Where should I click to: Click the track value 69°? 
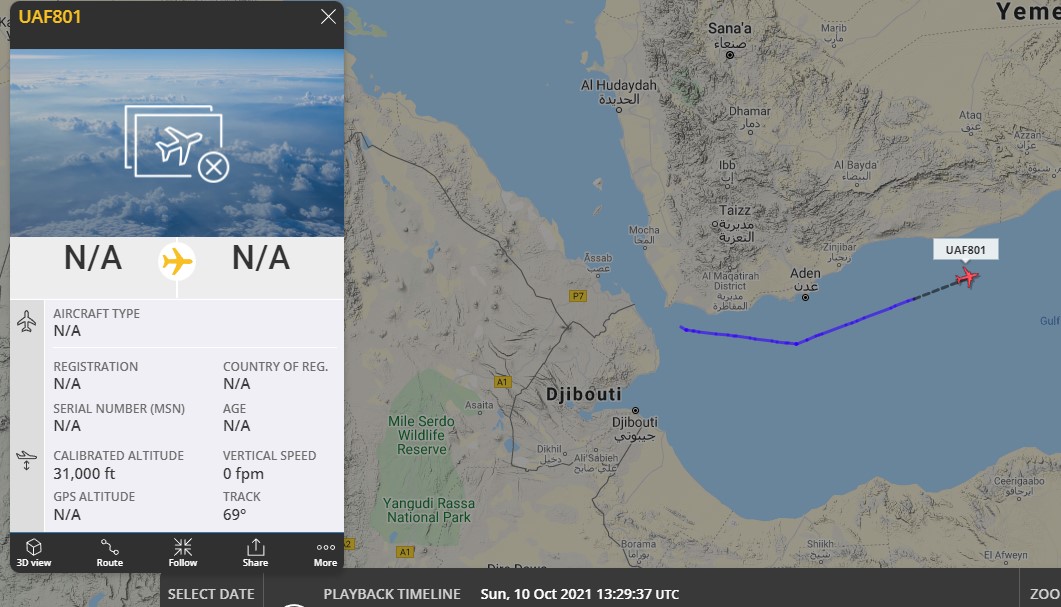[x=234, y=514]
